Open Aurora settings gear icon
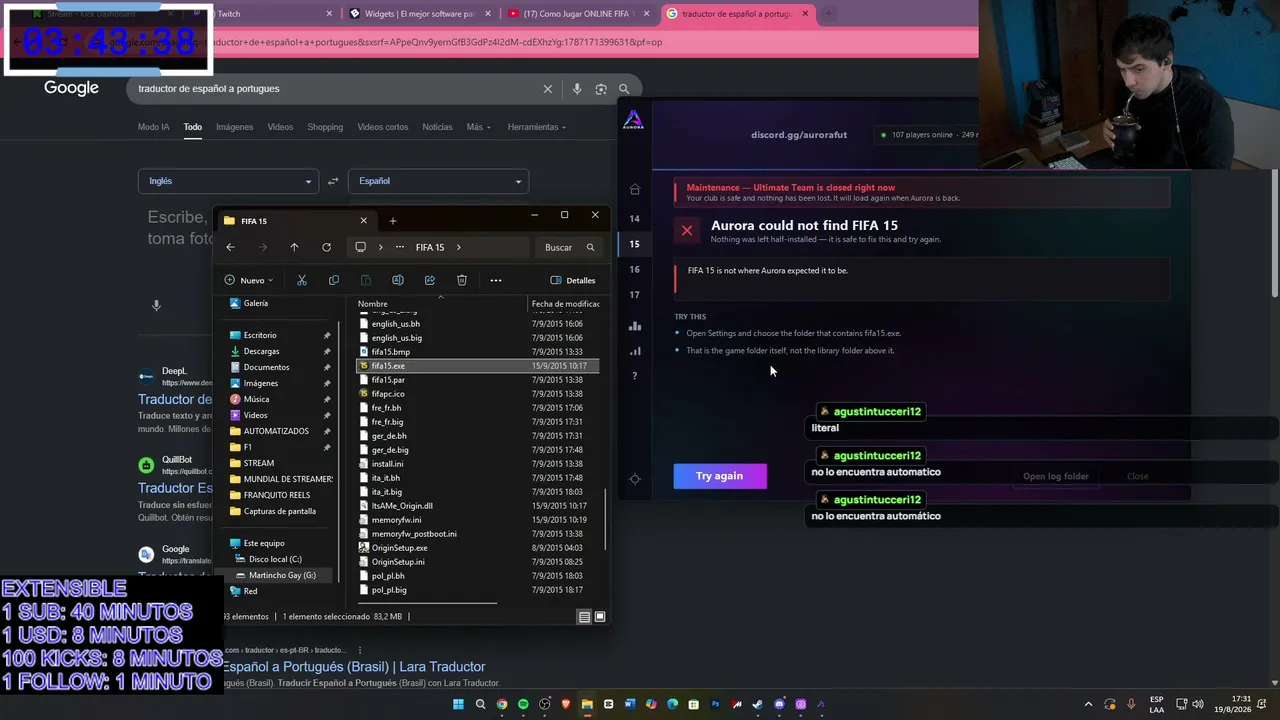 coord(634,479)
